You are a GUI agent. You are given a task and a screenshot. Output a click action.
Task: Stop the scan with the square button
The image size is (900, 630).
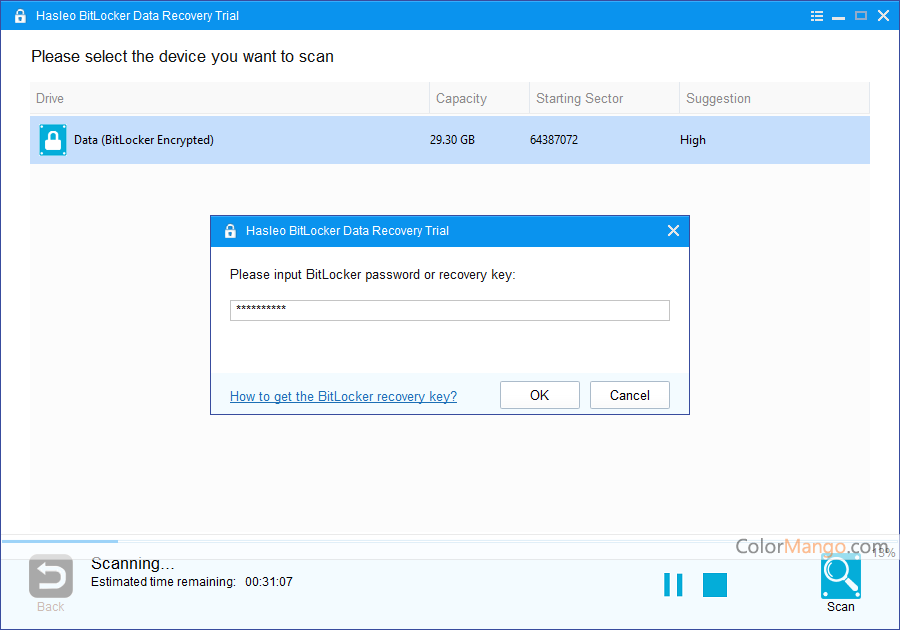pyautogui.click(x=715, y=585)
